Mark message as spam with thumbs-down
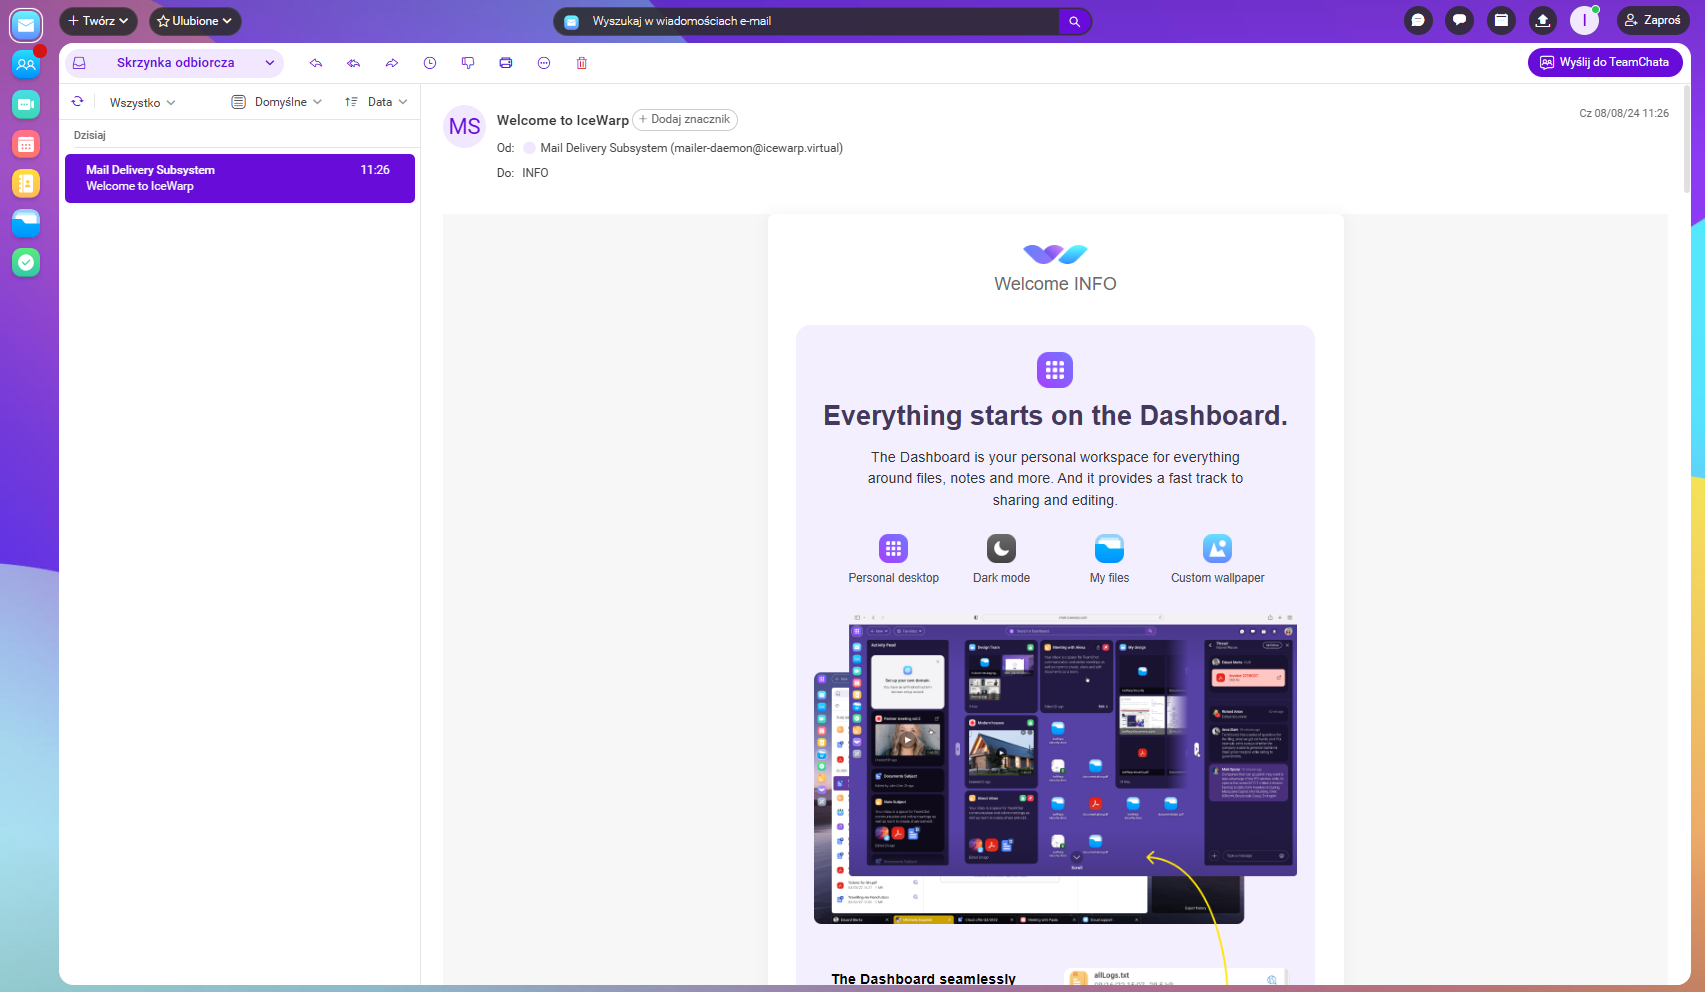1705x992 pixels. [468, 63]
